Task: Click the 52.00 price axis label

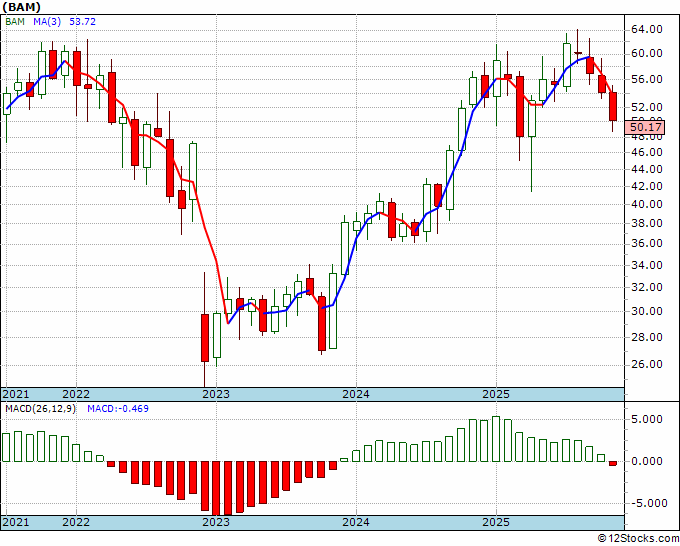Action: pos(647,107)
